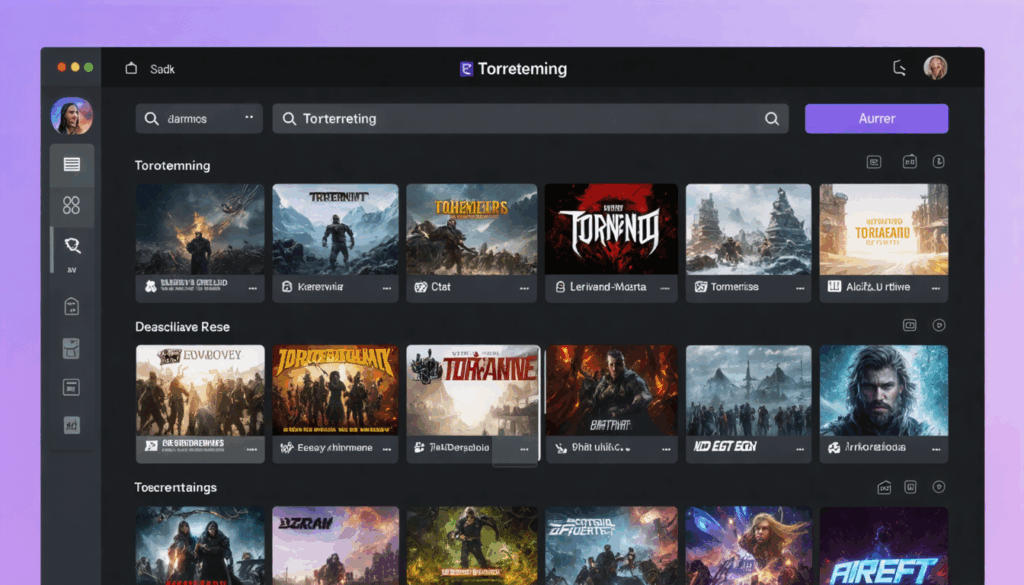The height and width of the screenshot is (585, 1024).
Task: Click the Irrkoræioas card title
Action: click(875, 447)
